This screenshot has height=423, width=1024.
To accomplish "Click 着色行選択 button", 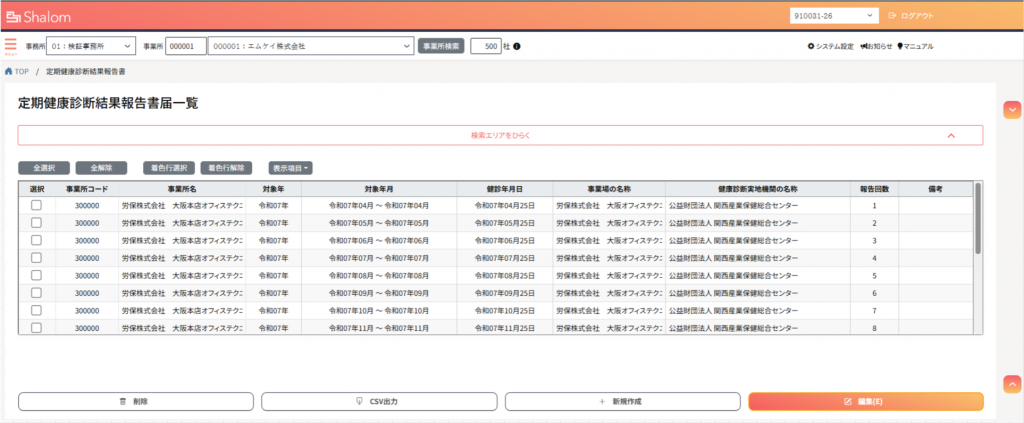I will pyautogui.click(x=168, y=168).
